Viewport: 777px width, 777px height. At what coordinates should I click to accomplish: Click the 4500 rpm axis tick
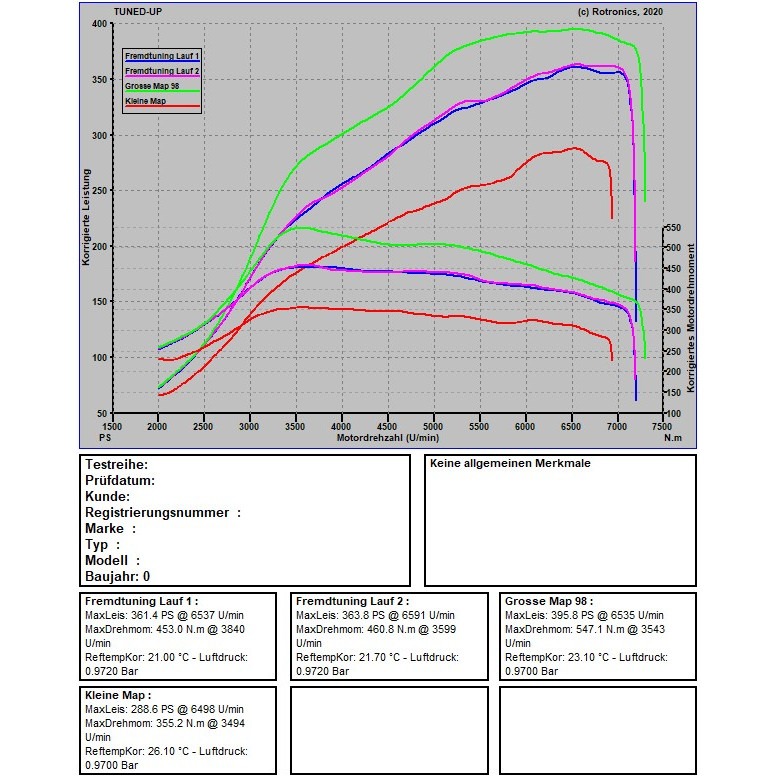click(x=387, y=426)
